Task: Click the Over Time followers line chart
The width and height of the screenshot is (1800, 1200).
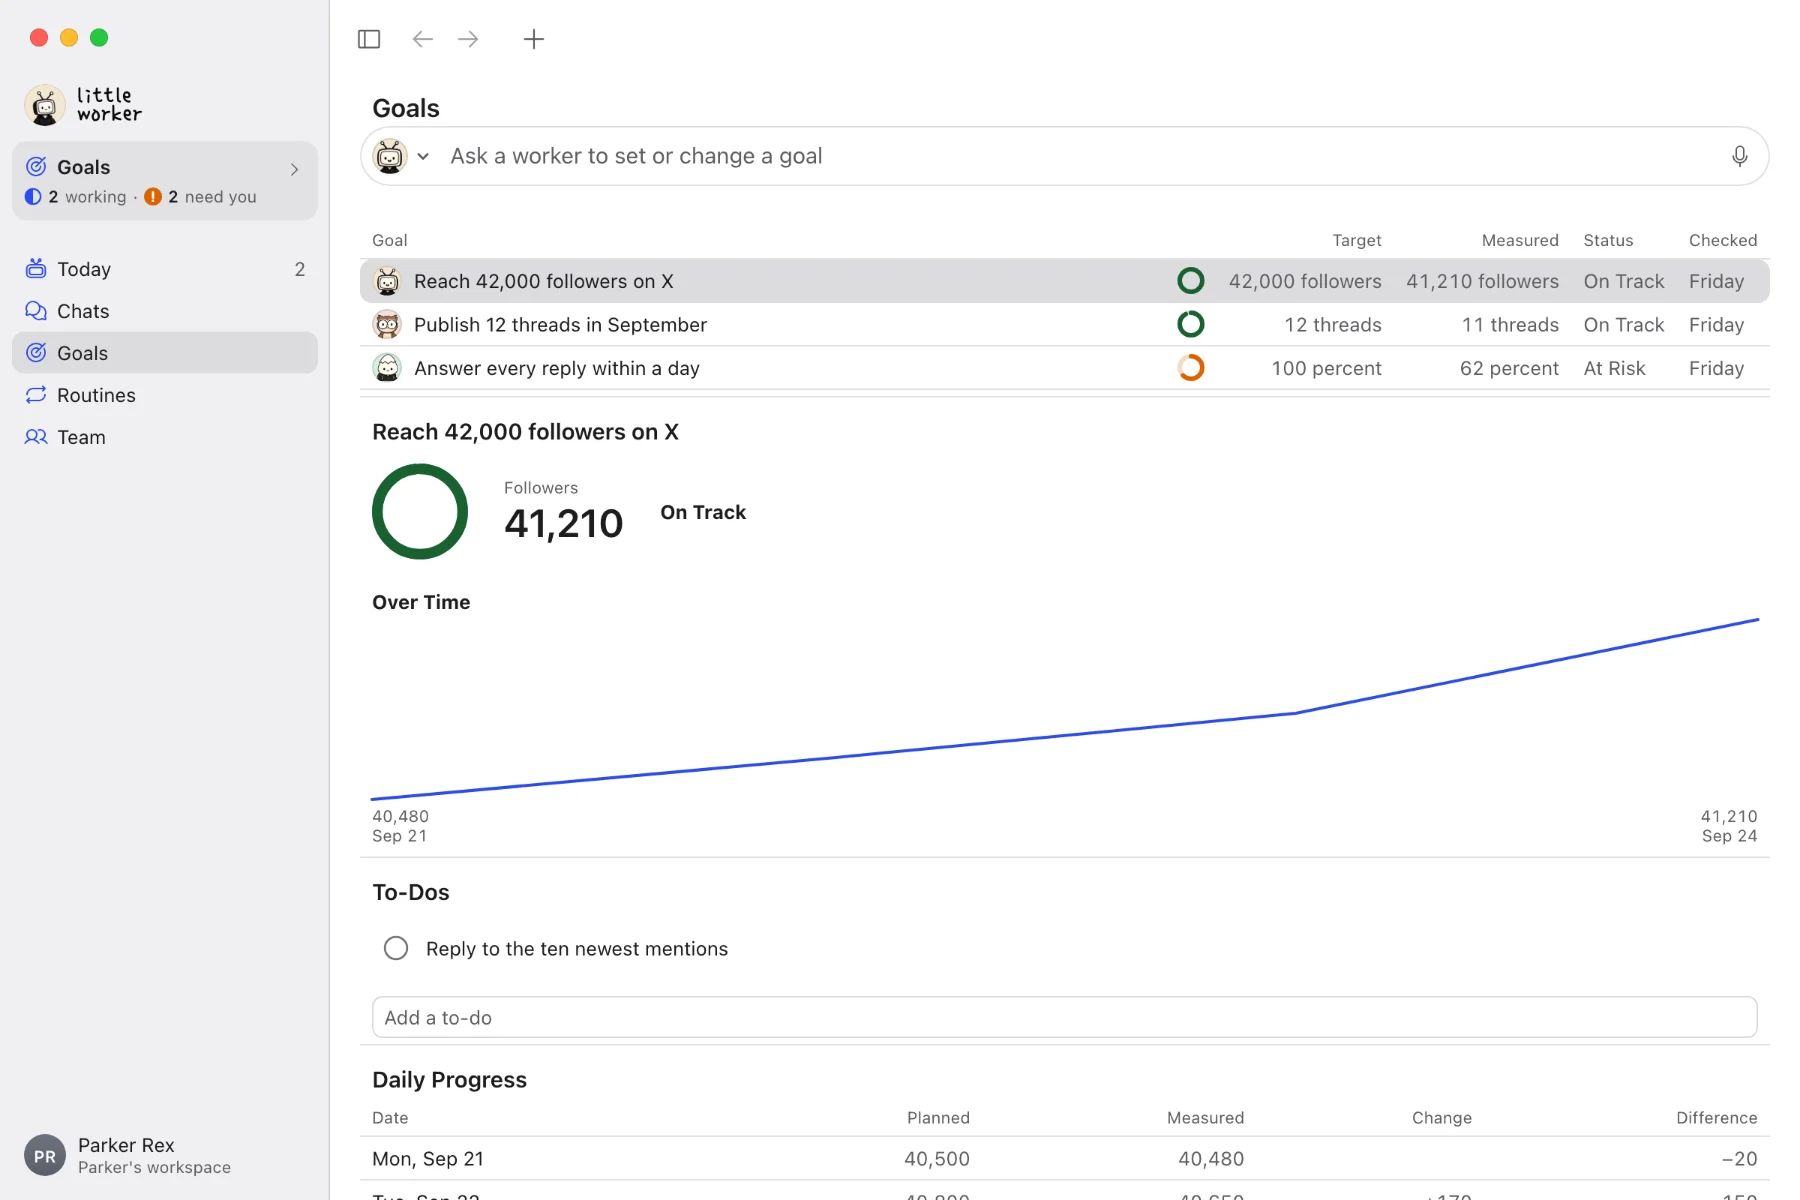Action: 1065,710
